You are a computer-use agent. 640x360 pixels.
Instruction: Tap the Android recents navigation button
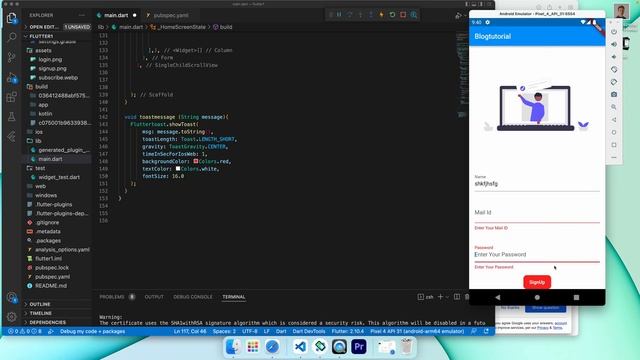click(576, 298)
